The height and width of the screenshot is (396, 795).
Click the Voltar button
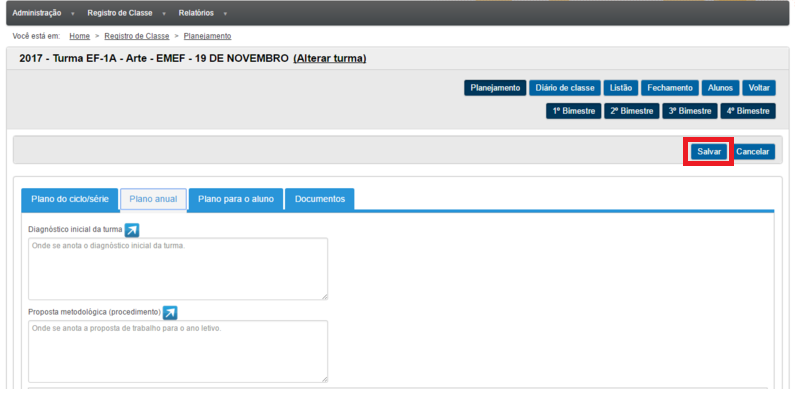(x=759, y=88)
